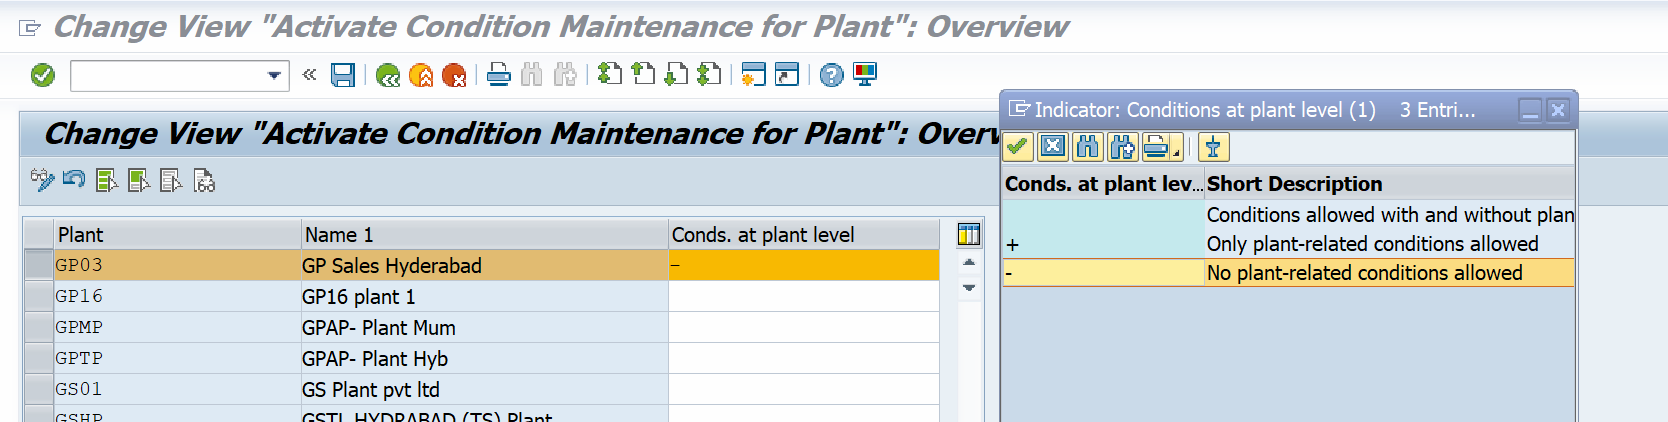Select the row selector for plant GP03
This screenshot has height=422, width=1668.
click(x=39, y=265)
